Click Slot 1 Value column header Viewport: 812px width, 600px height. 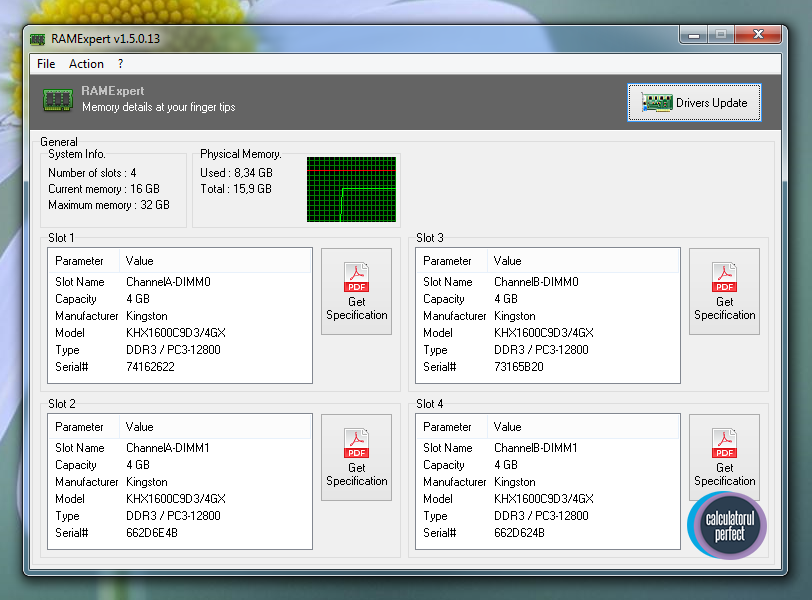click(215, 261)
